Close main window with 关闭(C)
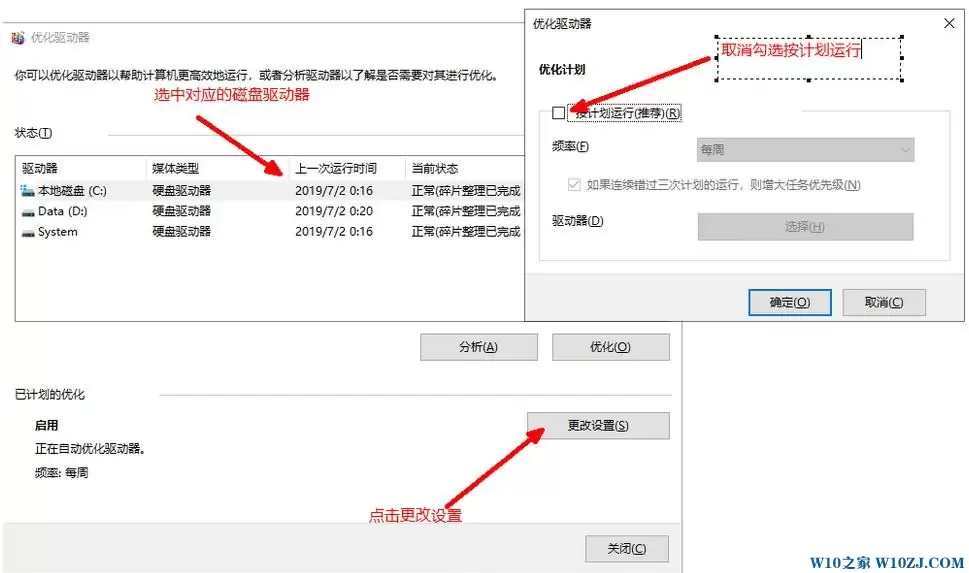 click(x=626, y=549)
